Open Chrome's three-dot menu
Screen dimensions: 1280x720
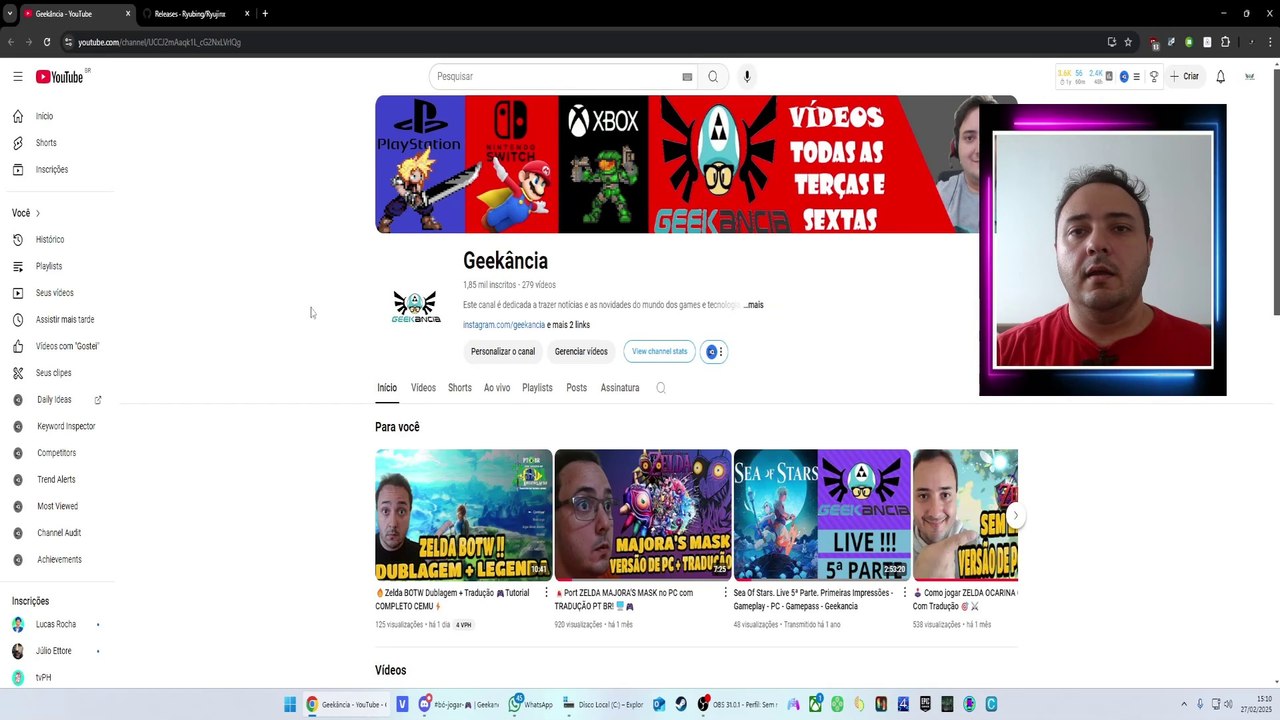click(x=1269, y=42)
